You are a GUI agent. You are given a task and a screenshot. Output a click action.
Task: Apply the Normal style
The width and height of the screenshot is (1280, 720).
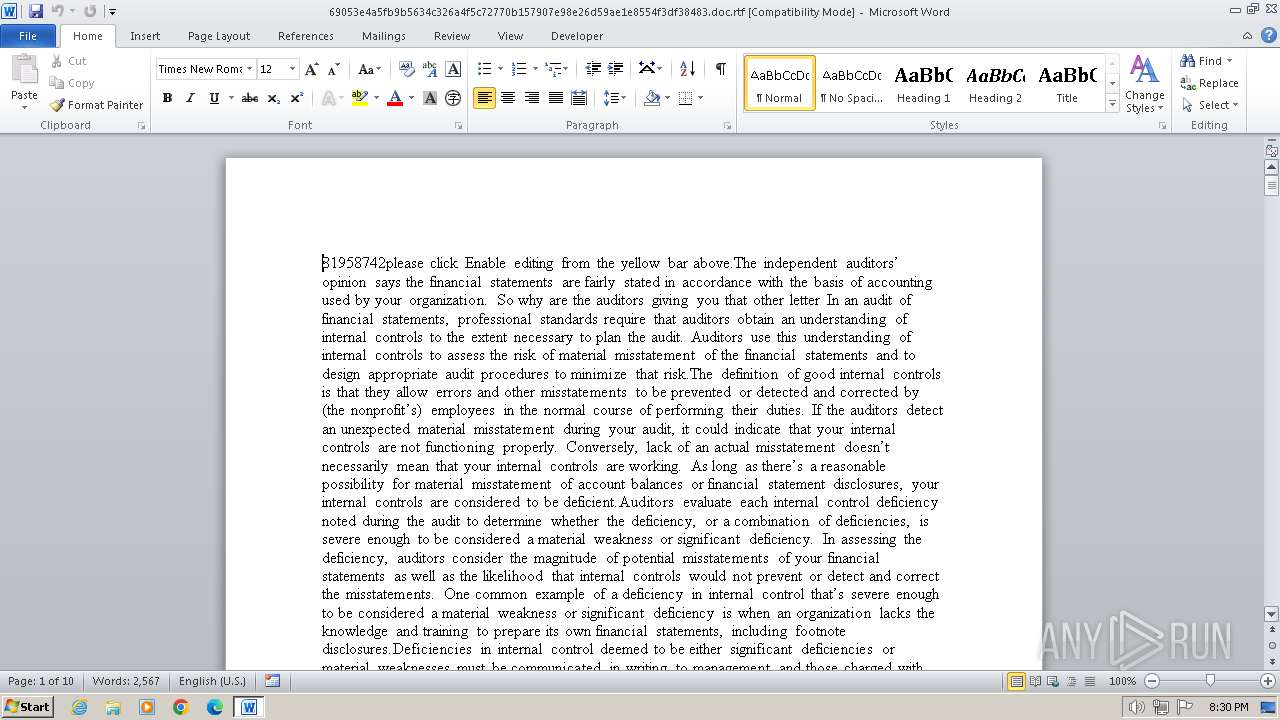point(779,83)
